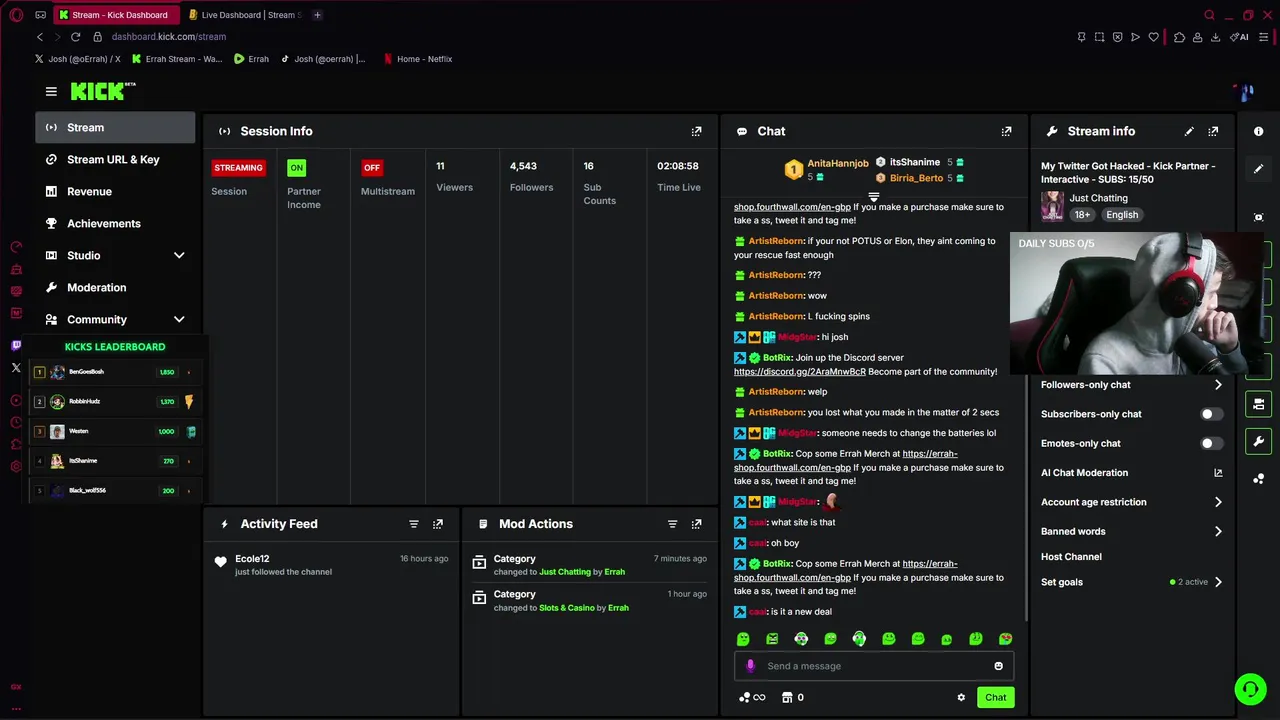Viewport: 1280px width, 720px height.
Task: Open Account age restriction settings
Action: 1131,502
